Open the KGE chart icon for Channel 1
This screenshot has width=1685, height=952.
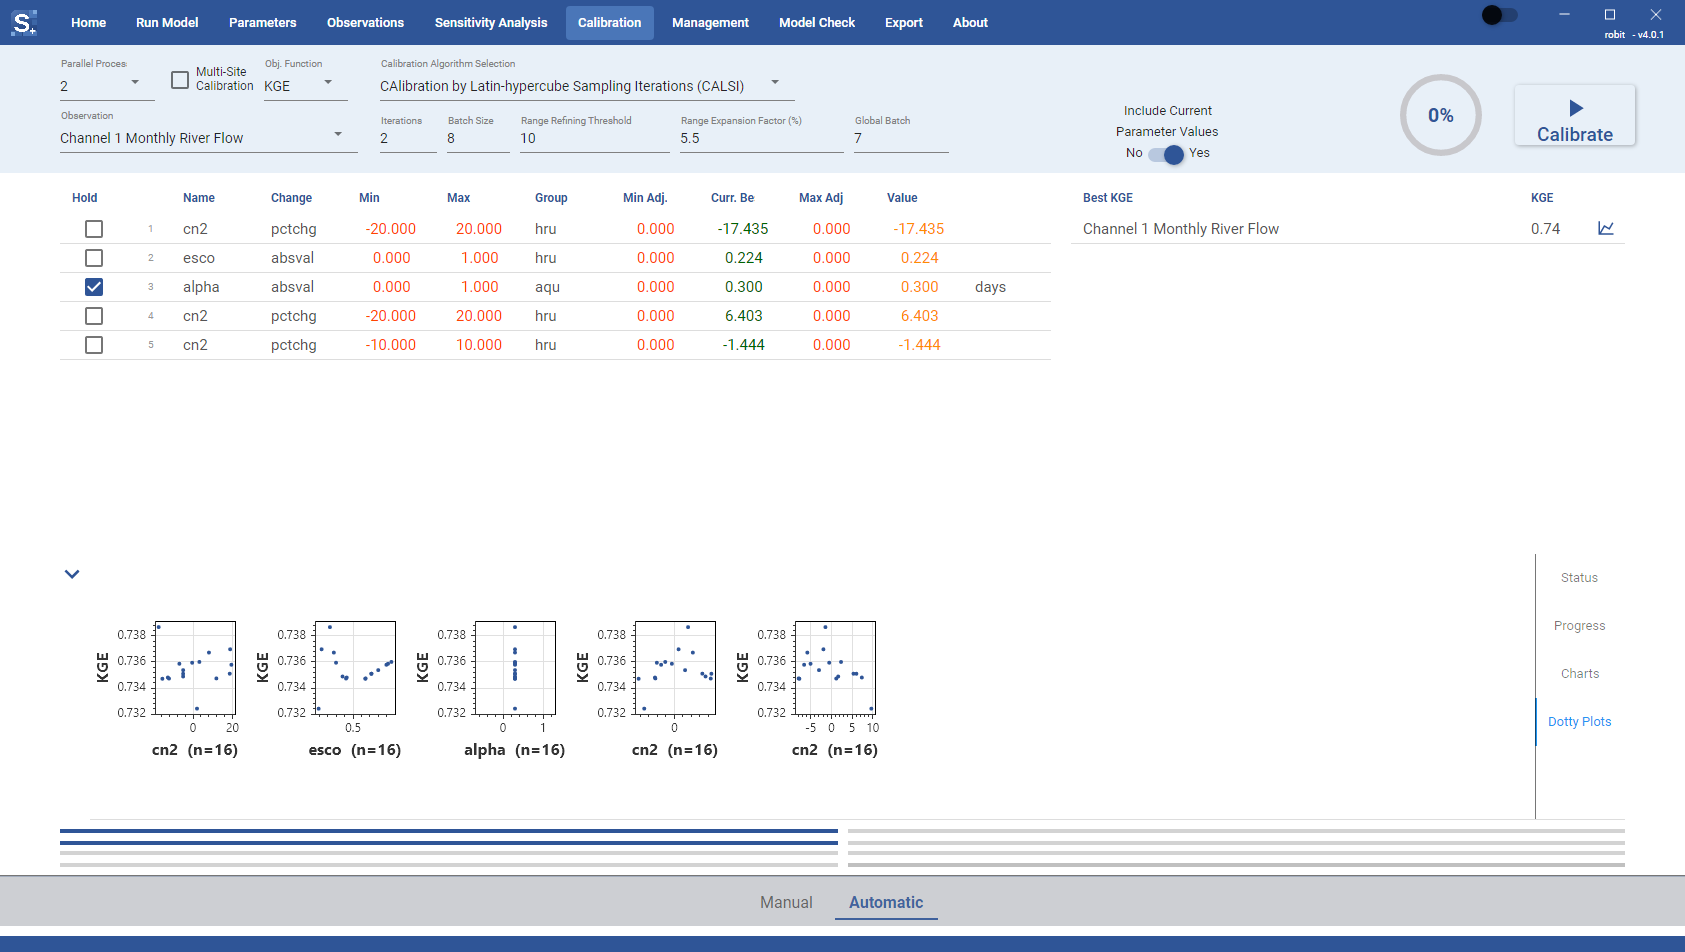click(x=1606, y=228)
